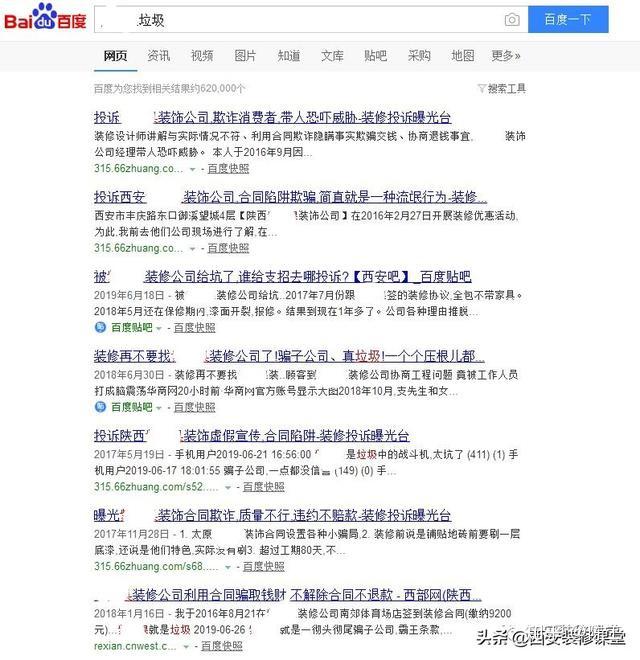Open result 装饰虚假宣传,合同陷阱
640x660 pixels.
251,436
